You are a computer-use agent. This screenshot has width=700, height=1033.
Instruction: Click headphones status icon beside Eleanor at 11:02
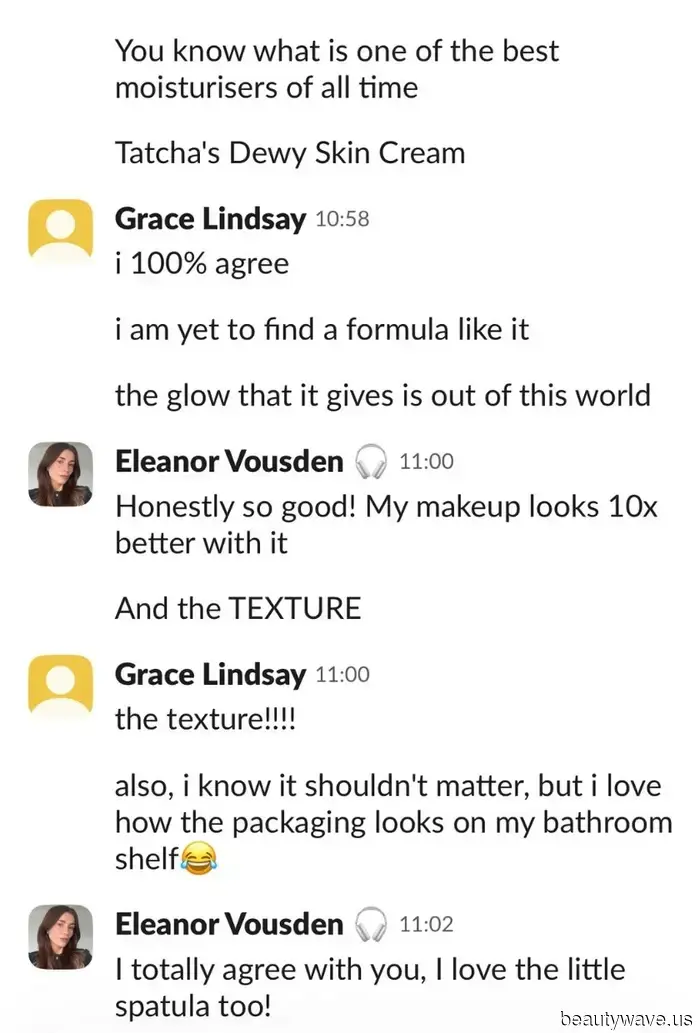click(371, 924)
